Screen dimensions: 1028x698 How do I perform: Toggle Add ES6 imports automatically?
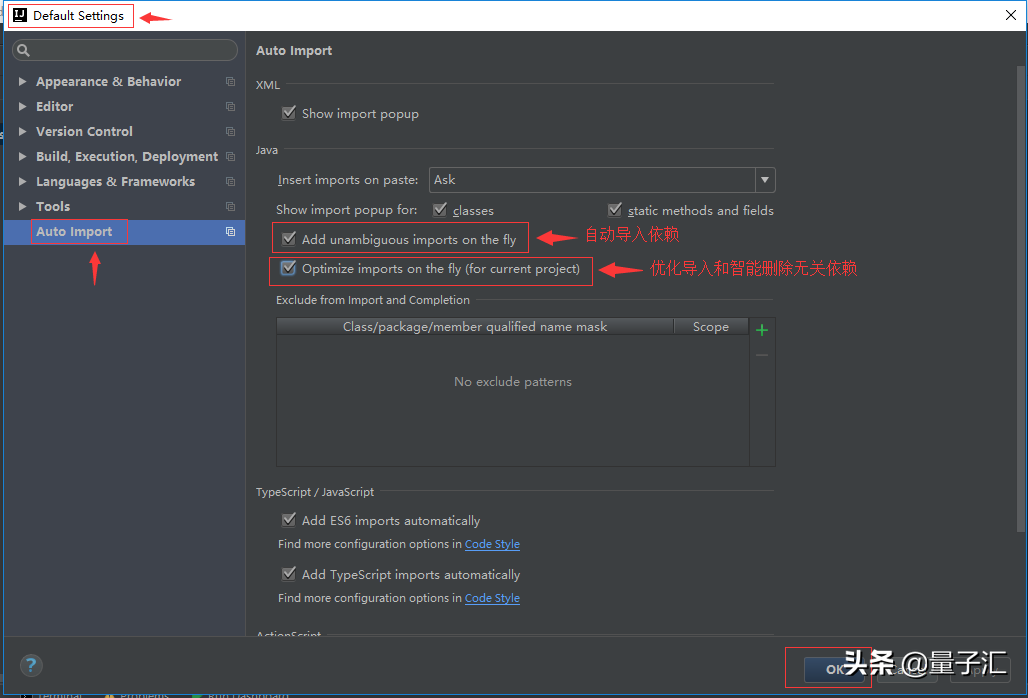[x=289, y=520]
